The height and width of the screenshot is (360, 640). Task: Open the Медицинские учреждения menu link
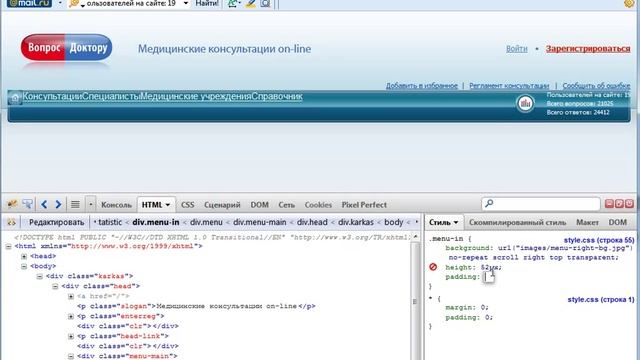[x=196, y=97]
